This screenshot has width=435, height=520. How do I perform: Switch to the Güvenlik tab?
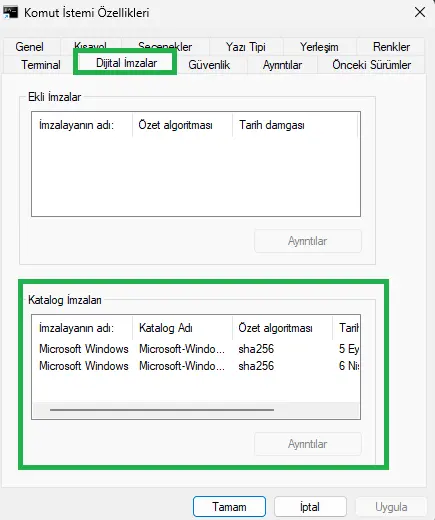pyautogui.click(x=209, y=65)
